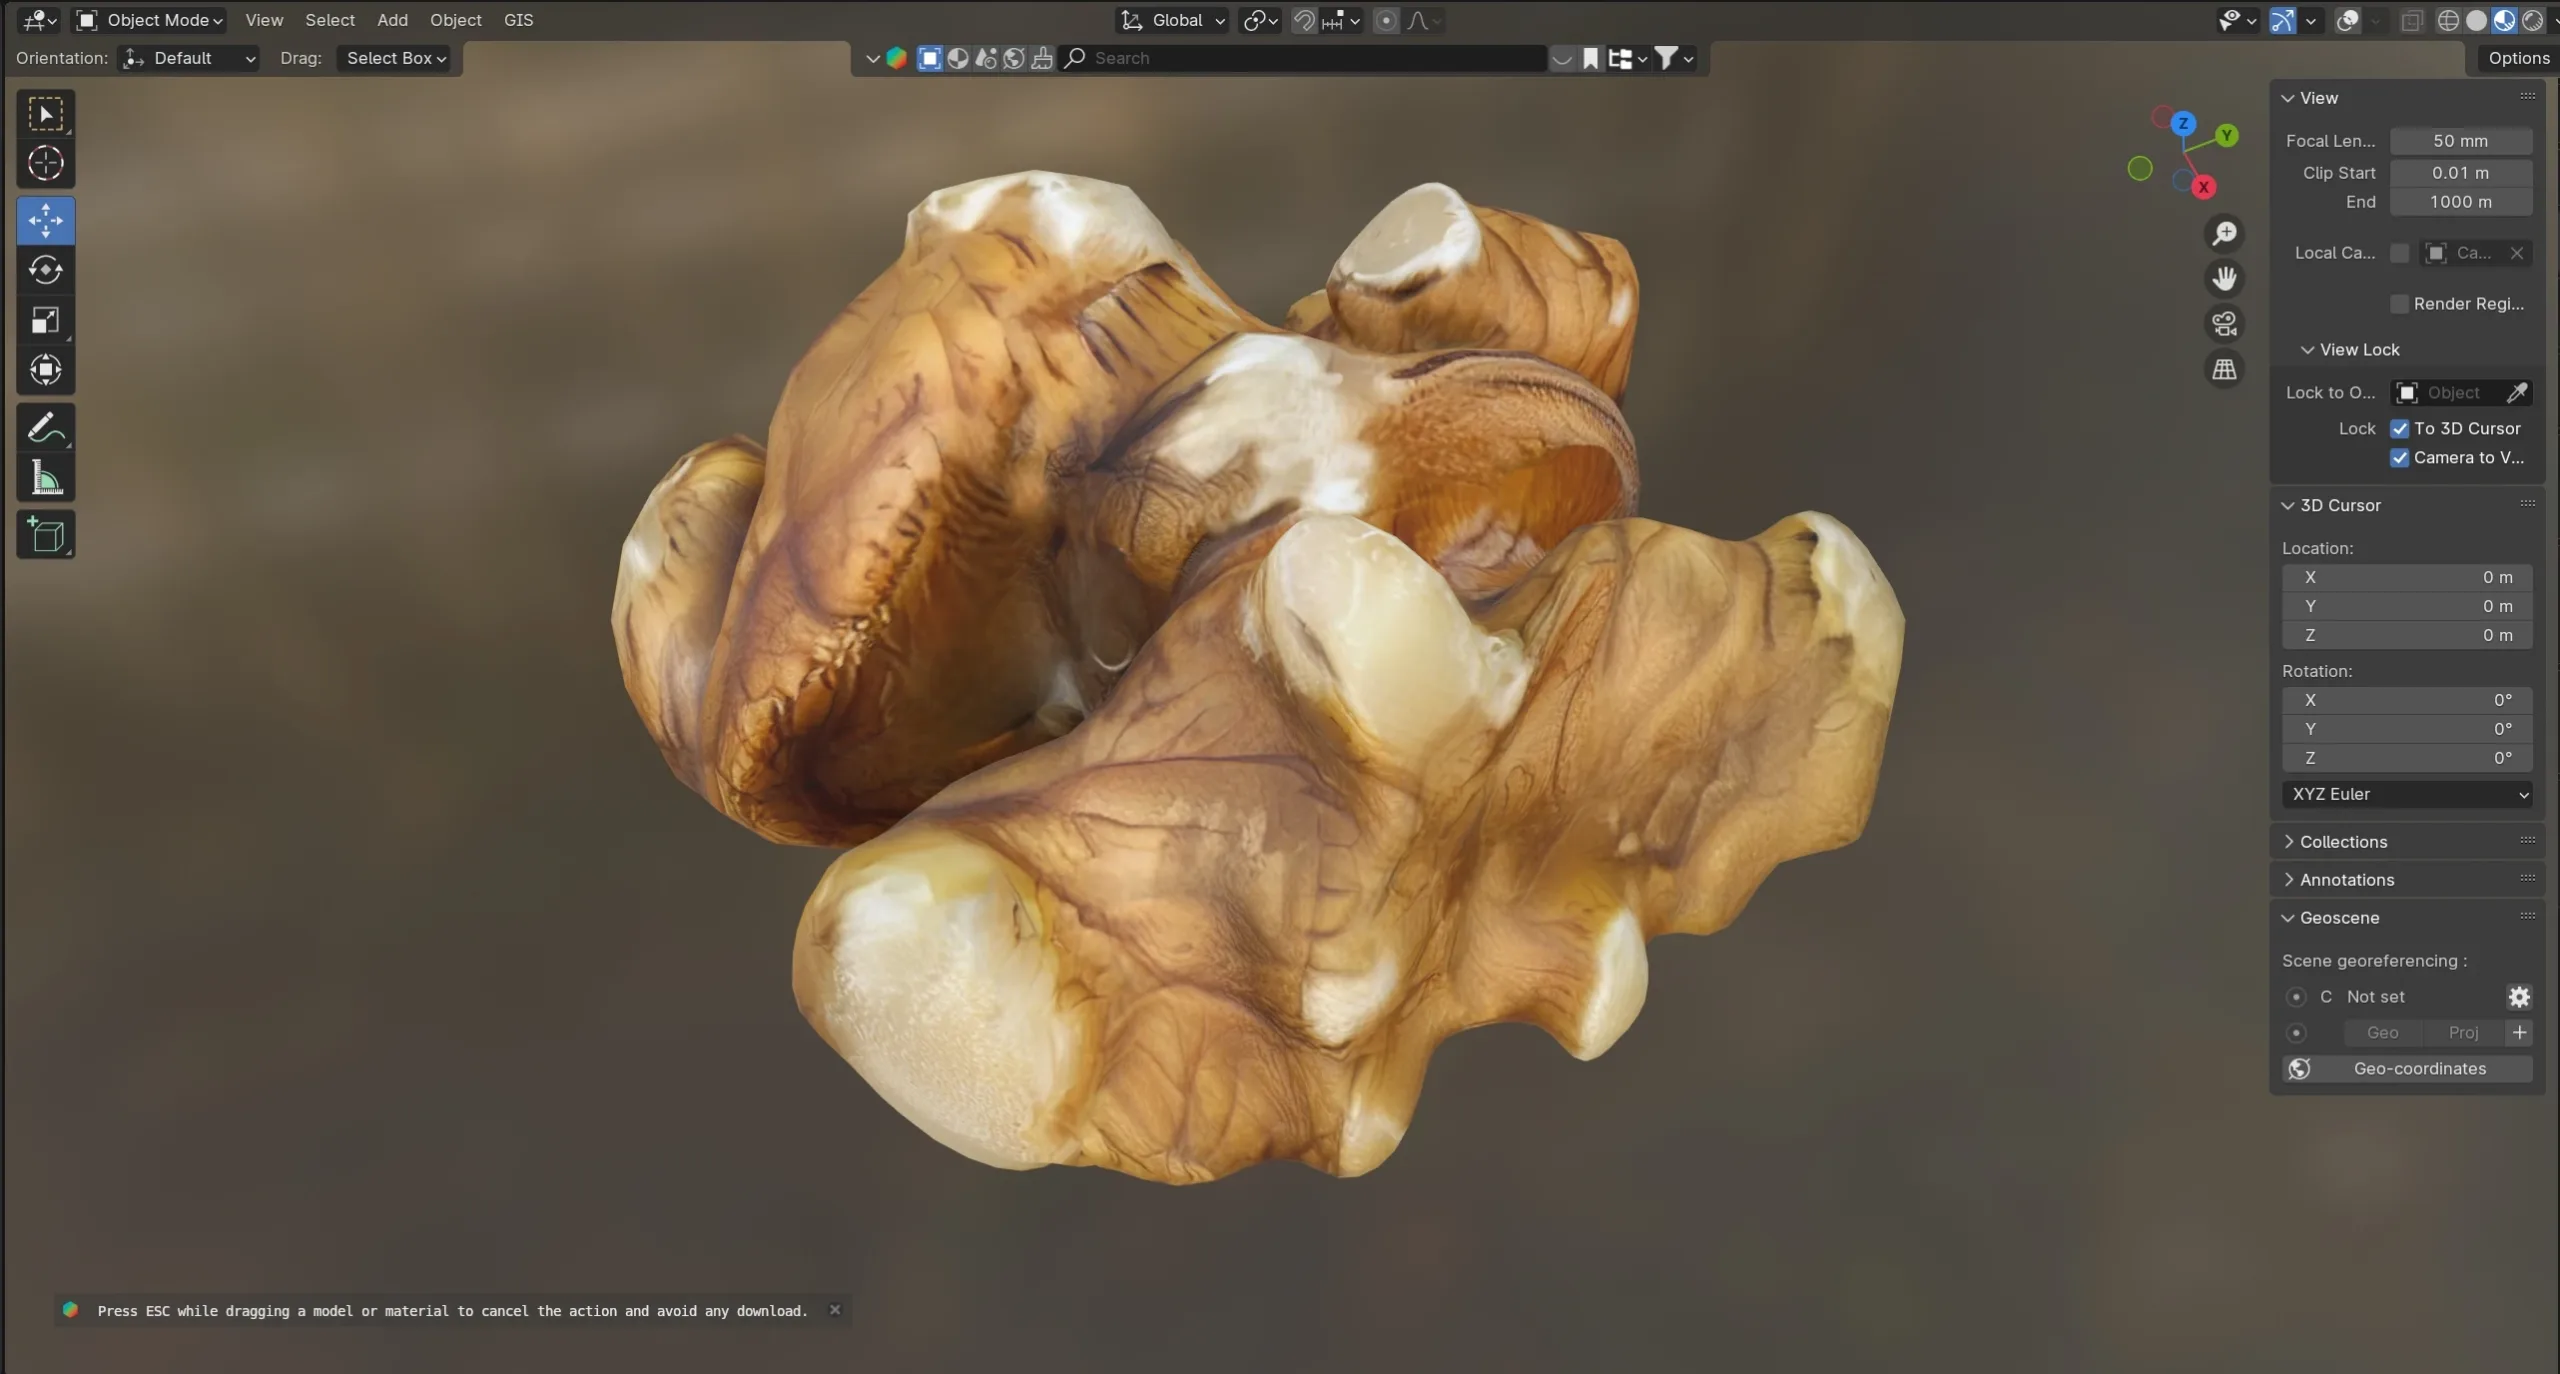Click the Options button at top right
2560x1374 pixels.
click(x=2518, y=58)
